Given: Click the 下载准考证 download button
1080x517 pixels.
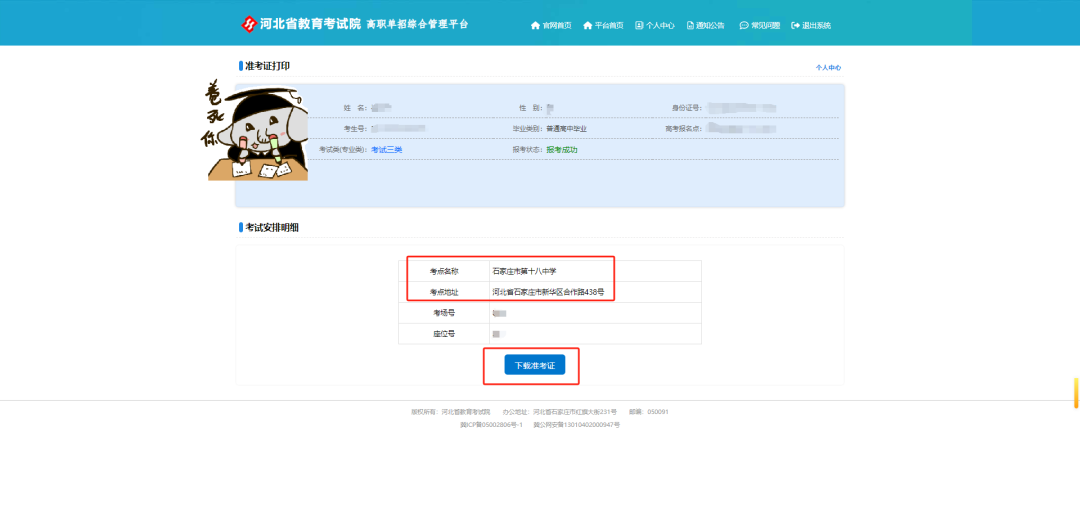Looking at the screenshot, I should pyautogui.click(x=534, y=366).
